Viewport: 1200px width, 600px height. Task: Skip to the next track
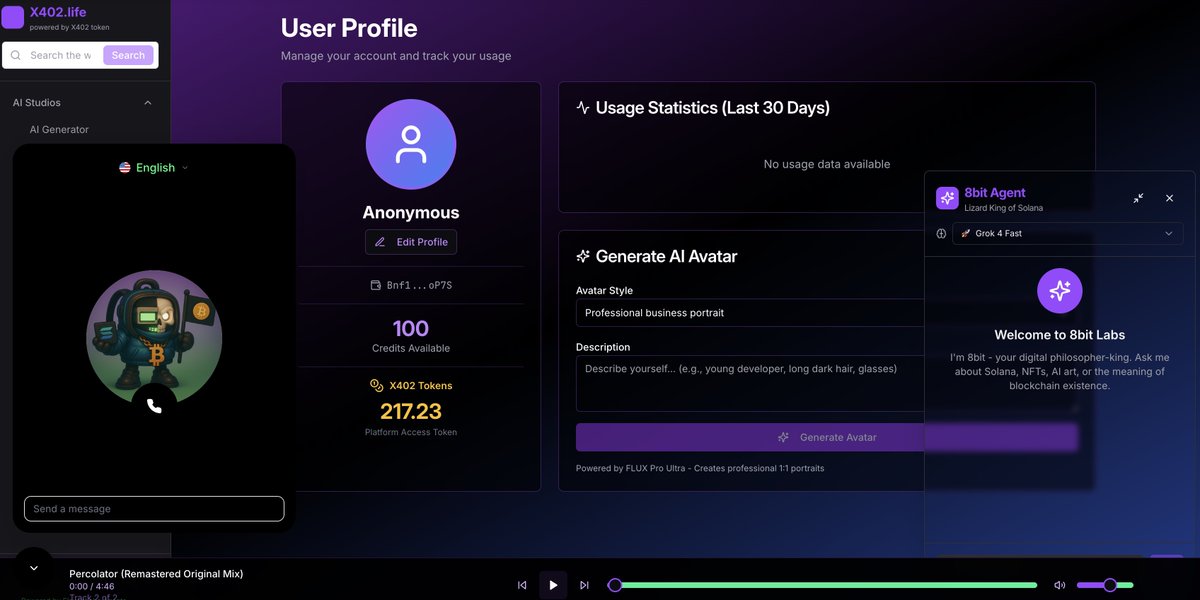(x=584, y=585)
